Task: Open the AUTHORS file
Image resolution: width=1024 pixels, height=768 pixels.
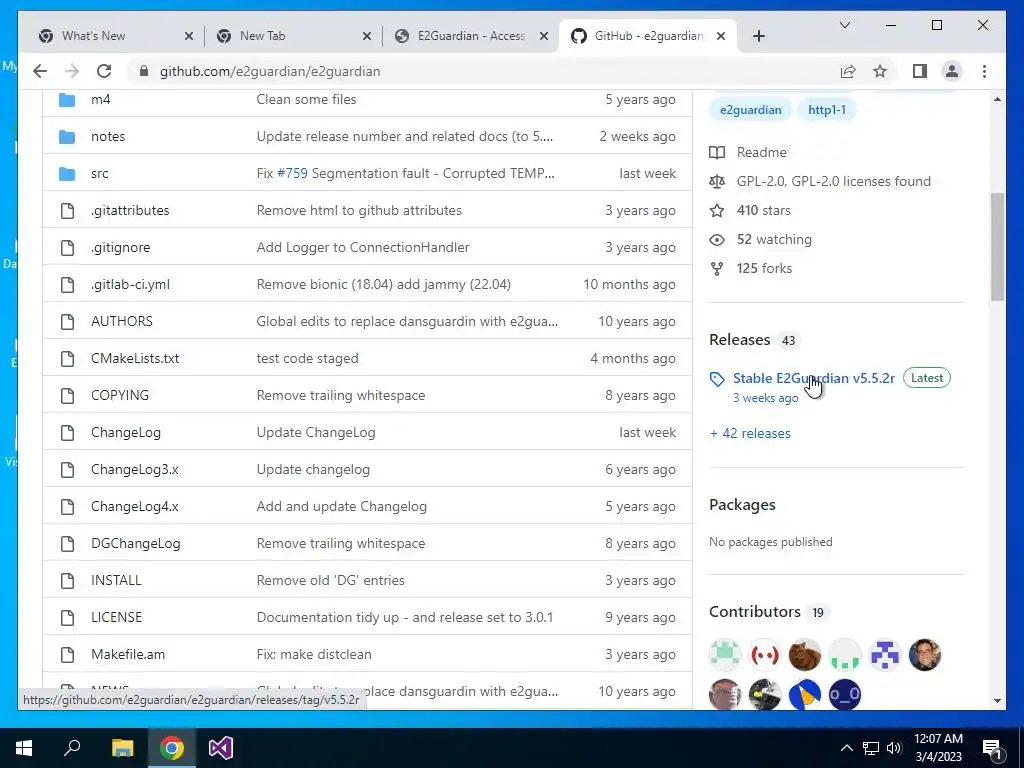Action: coord(121,321)
